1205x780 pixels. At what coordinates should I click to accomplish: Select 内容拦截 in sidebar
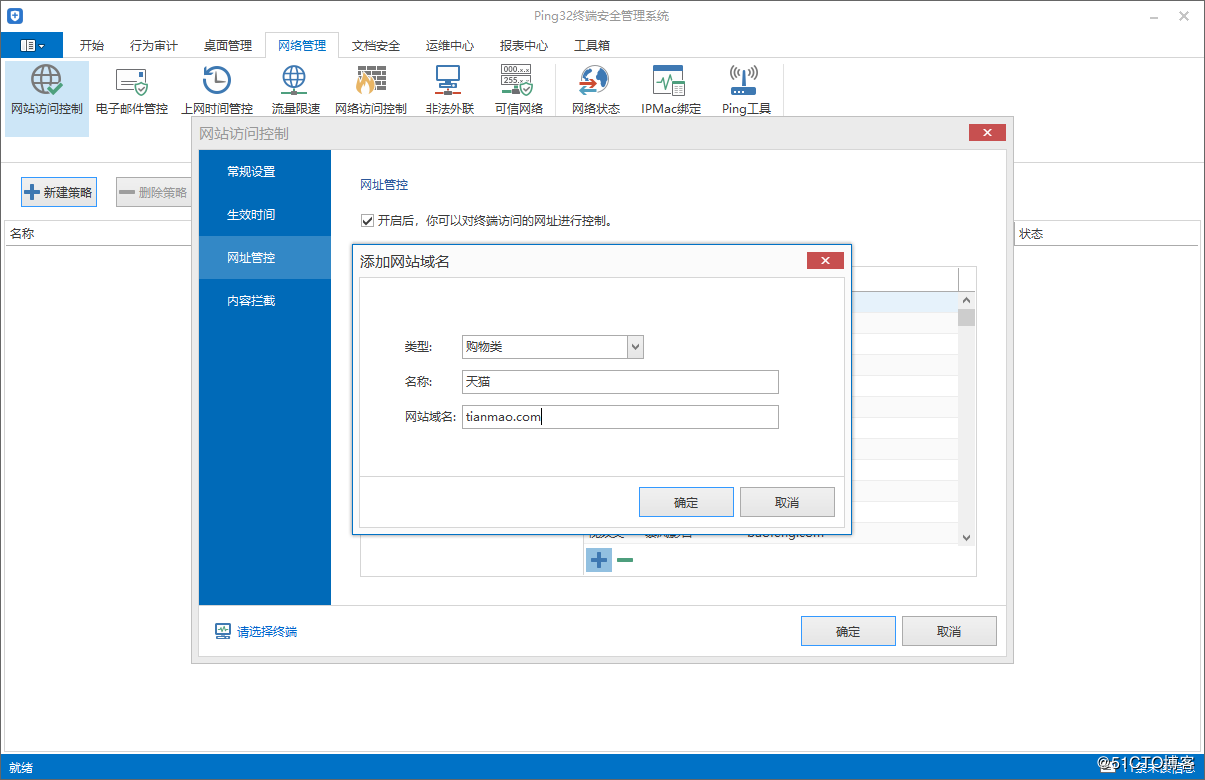tap(265, 301)
